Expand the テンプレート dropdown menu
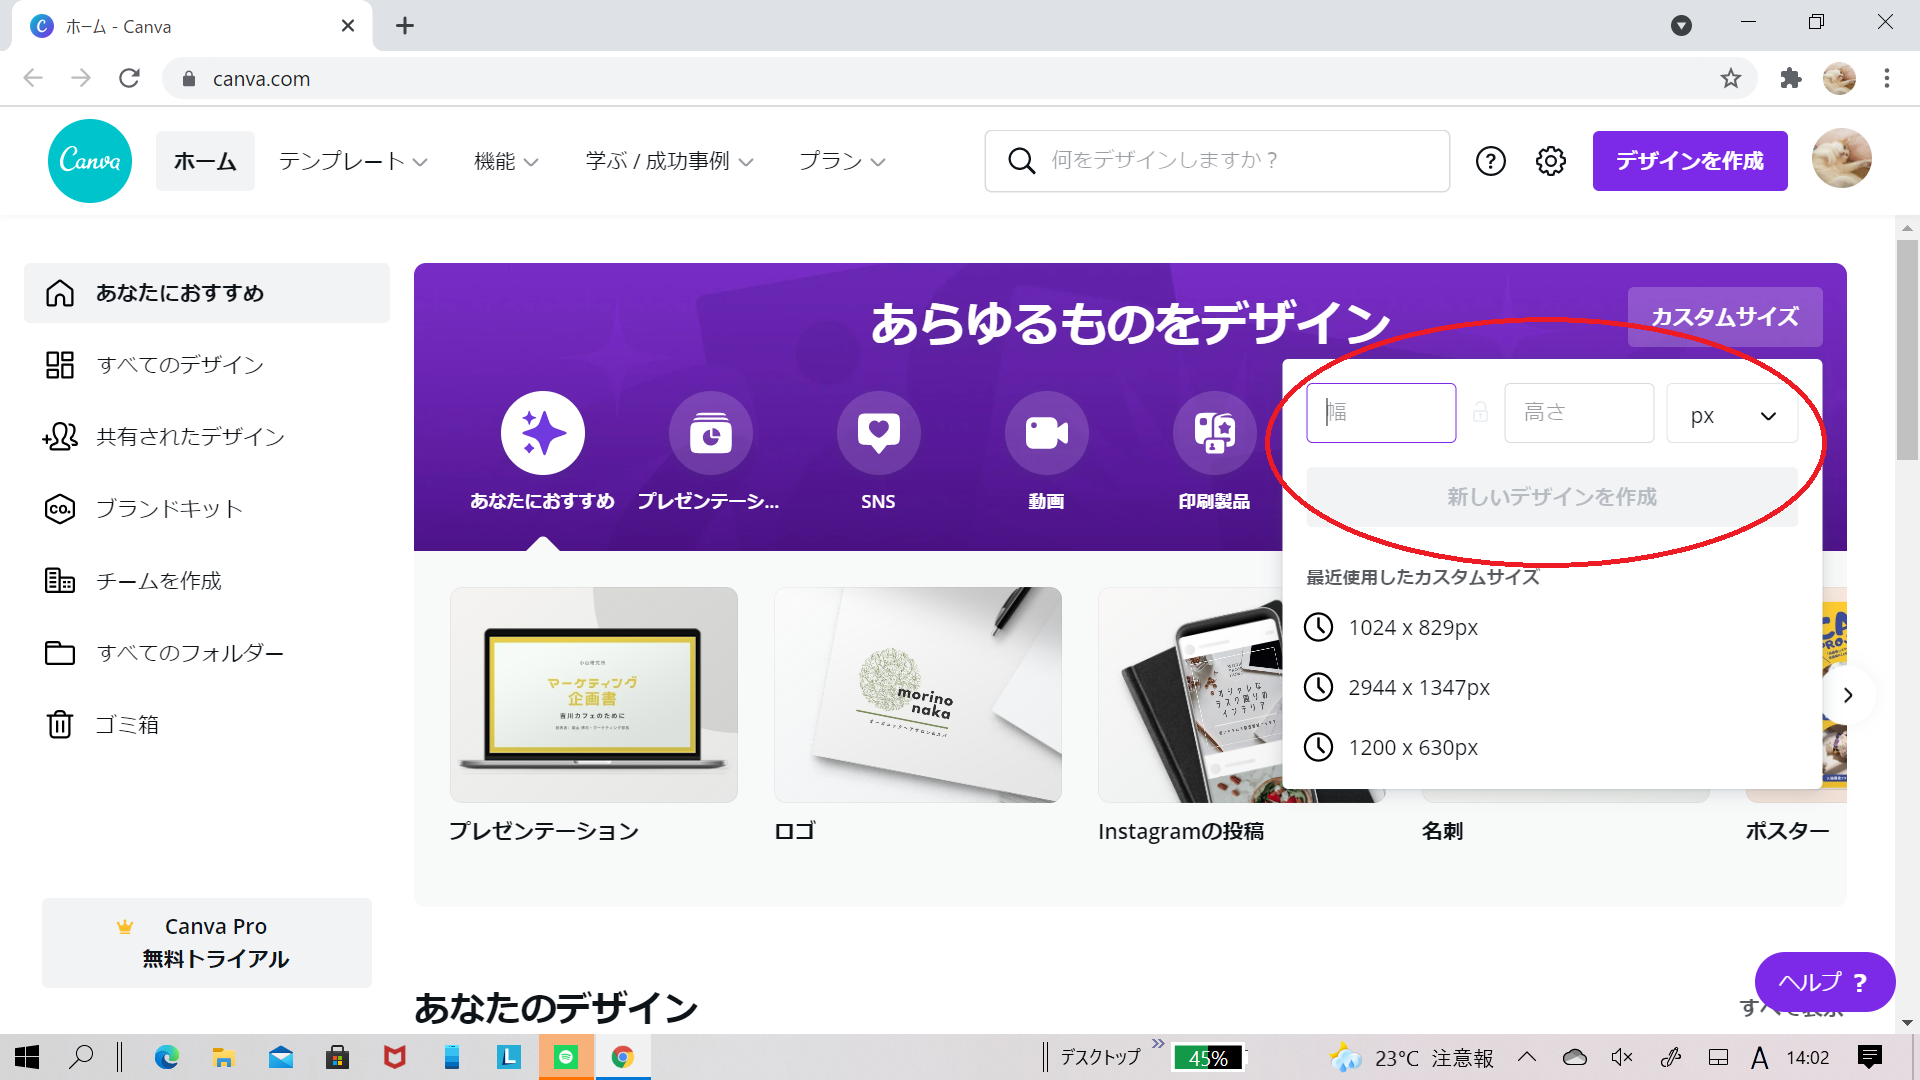 (x=353, y=161)
